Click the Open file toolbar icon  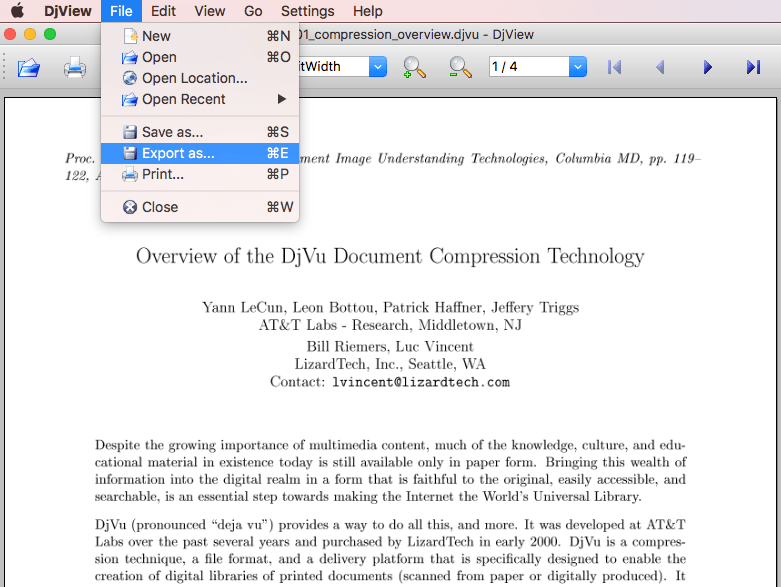pyautogui.click(x=29, y=67)
